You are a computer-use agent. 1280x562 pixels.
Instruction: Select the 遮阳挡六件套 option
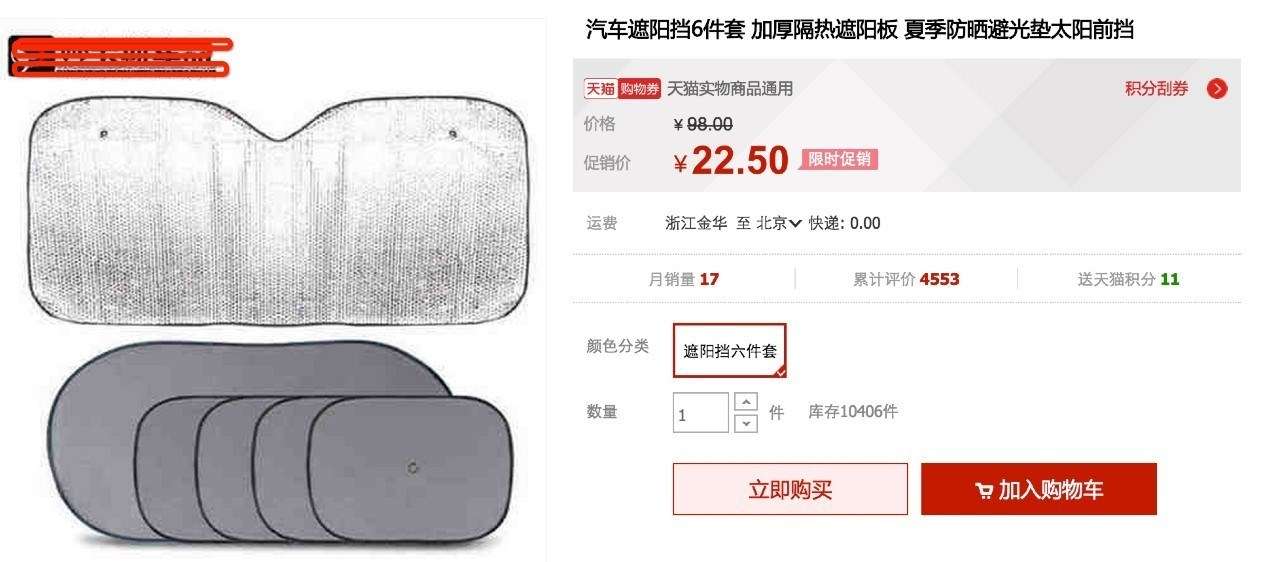point(730,351)
